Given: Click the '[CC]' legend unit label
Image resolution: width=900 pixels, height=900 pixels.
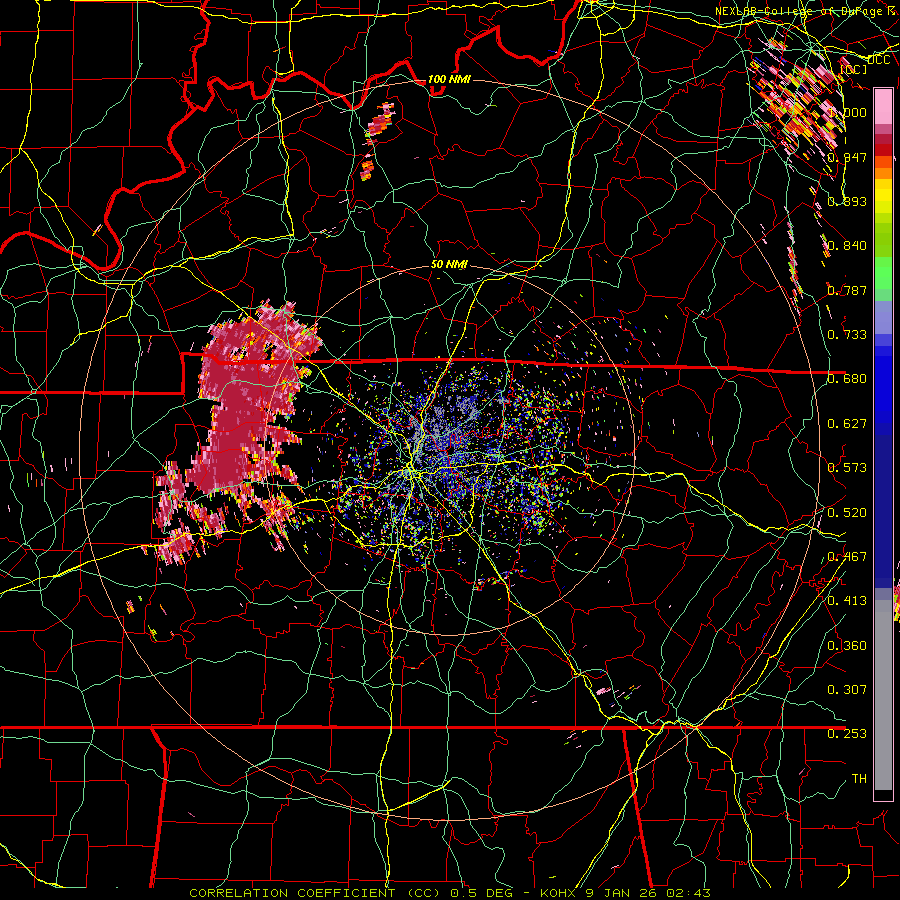Looking at the screenshot, I should (x=854, y=69).
